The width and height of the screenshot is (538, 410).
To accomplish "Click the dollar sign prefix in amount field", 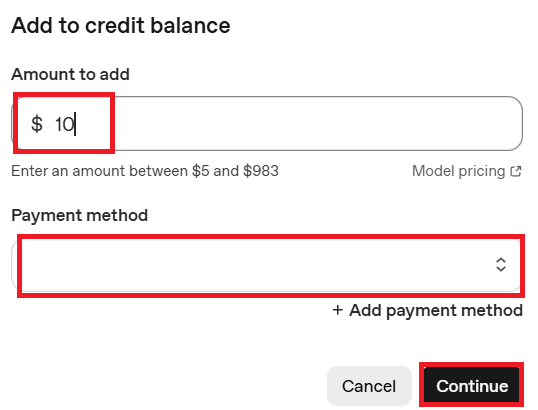I will pos(37,124).
